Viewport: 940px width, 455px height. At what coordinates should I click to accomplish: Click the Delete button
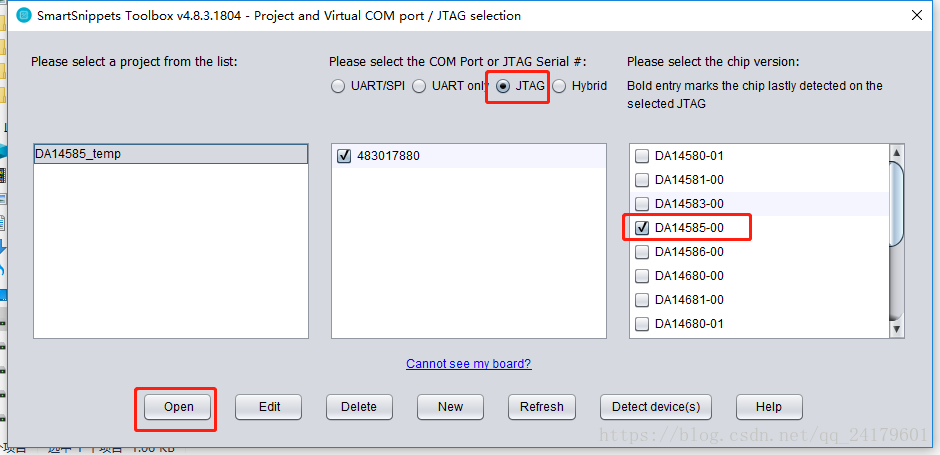tap(359, 407)
